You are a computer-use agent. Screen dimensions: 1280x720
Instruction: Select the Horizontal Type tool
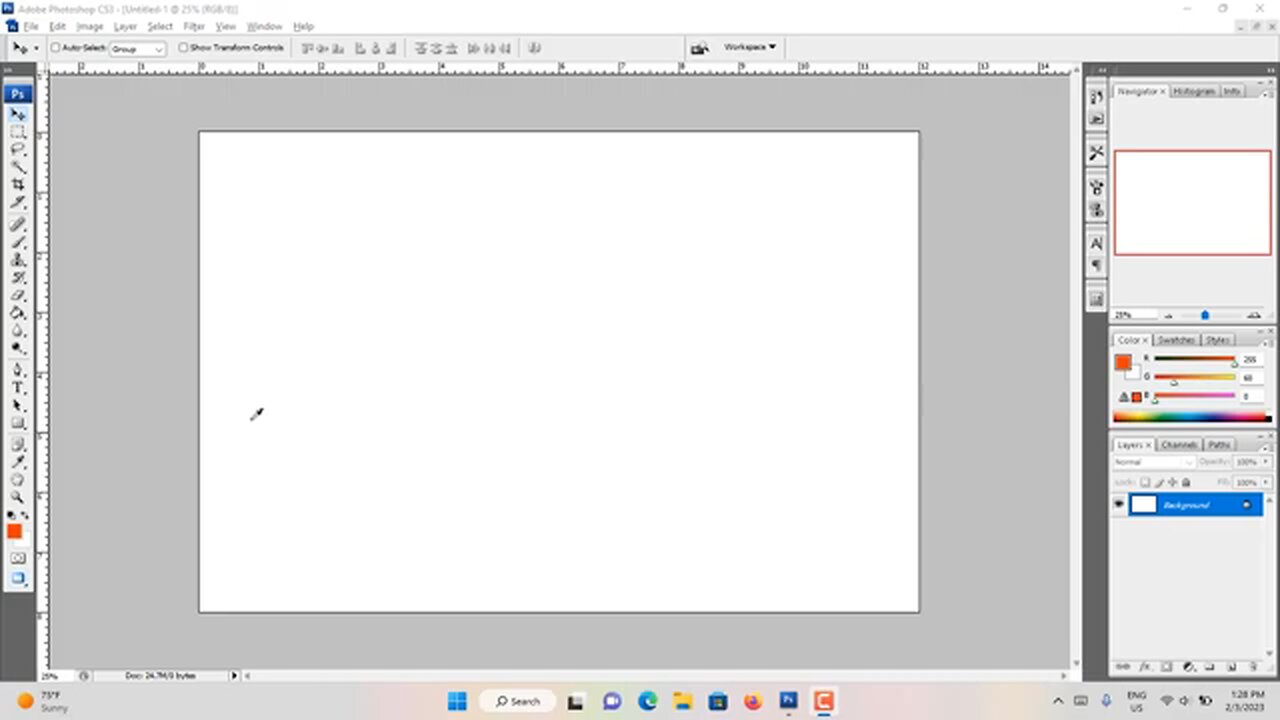point(18,388)
